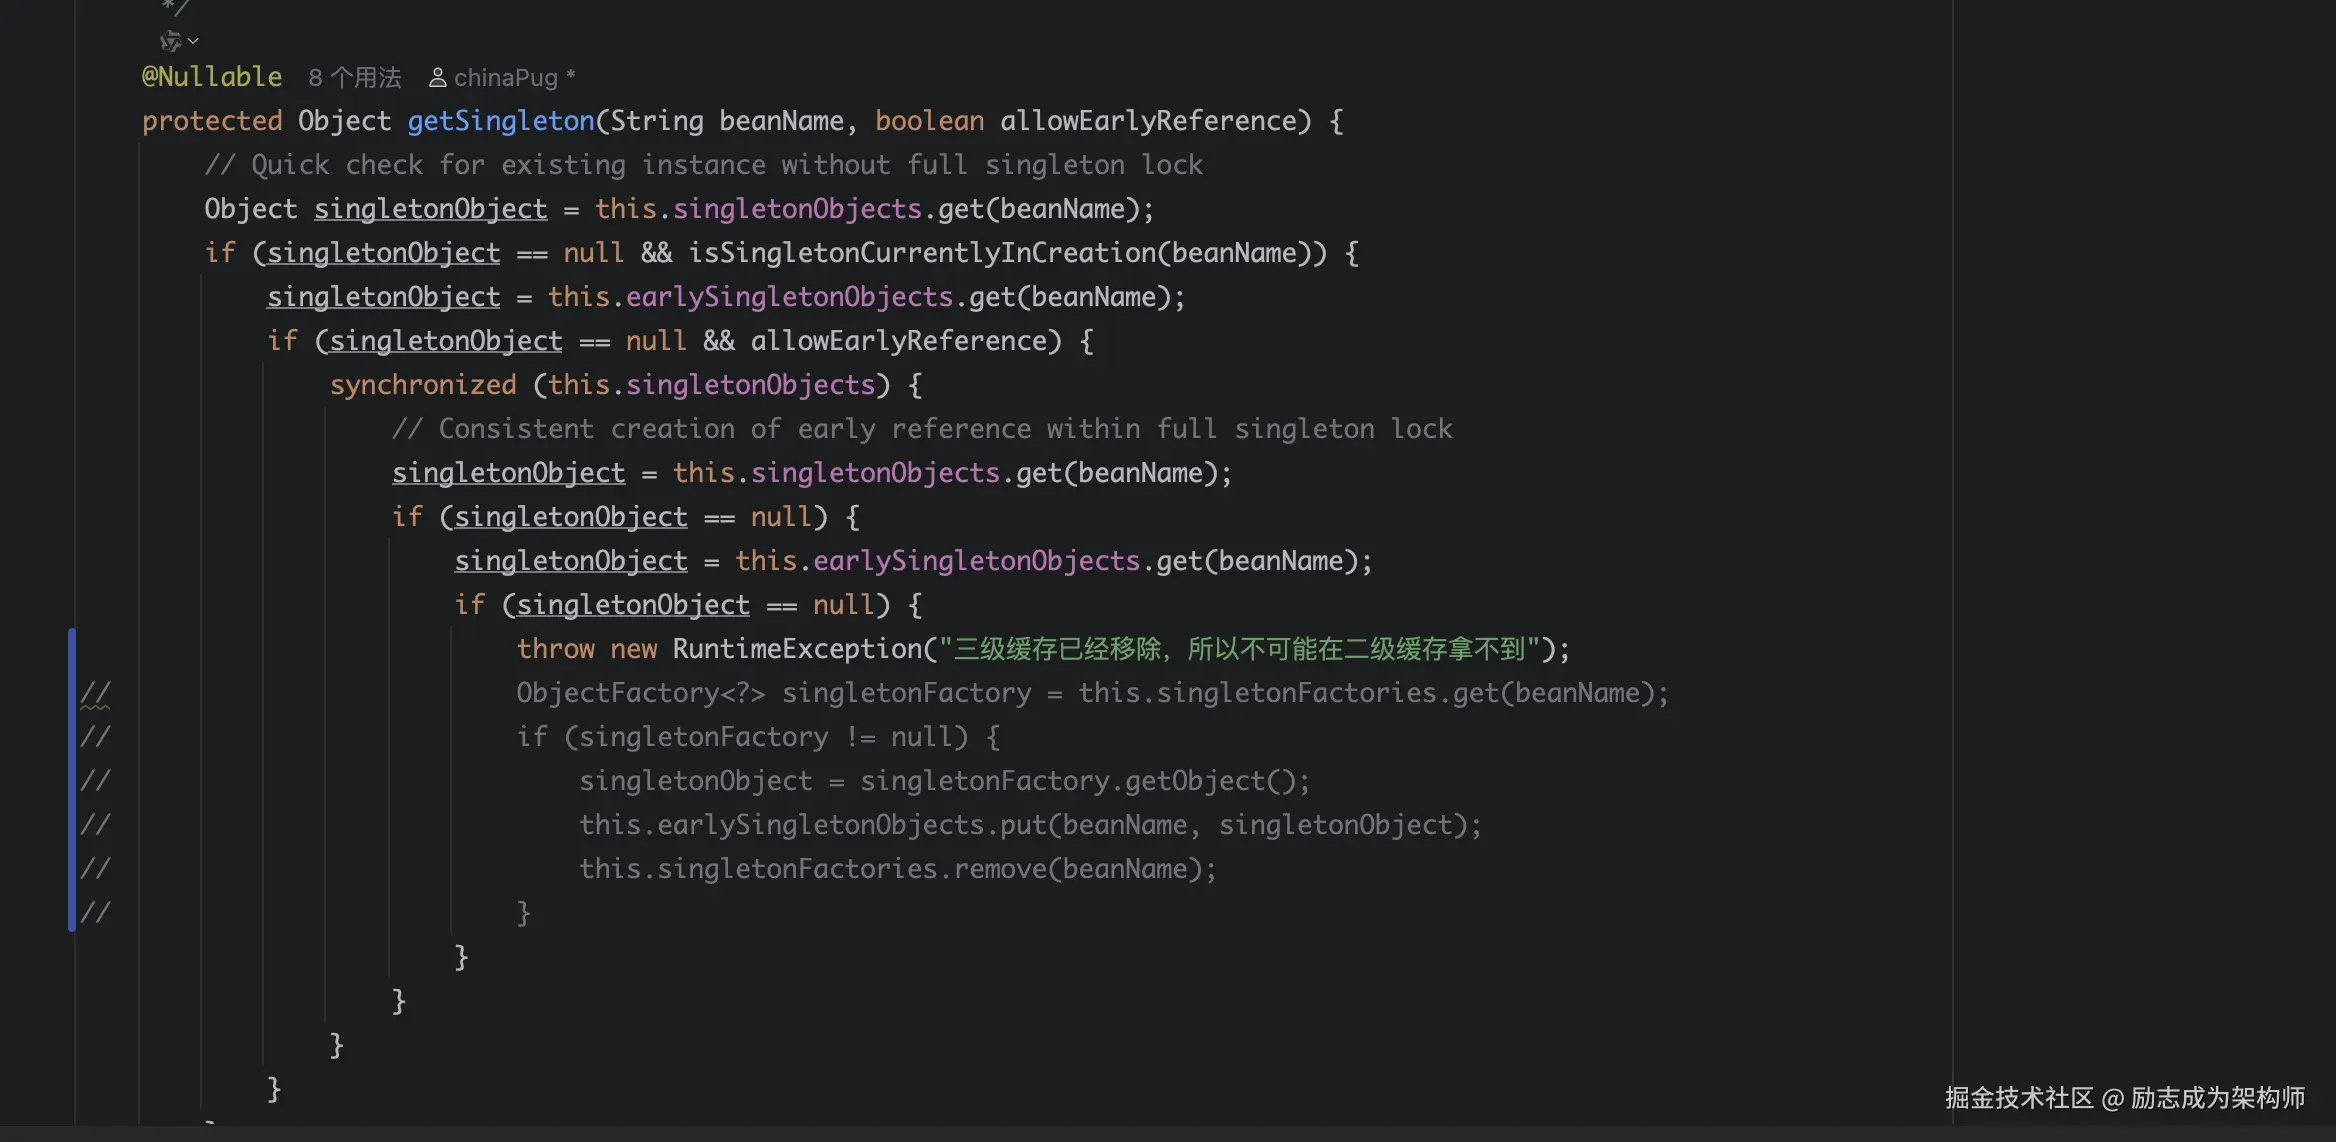Click the blue change marker in the gutter
The width and height of the screenshot is (2336, 1142).
(72, 780)
